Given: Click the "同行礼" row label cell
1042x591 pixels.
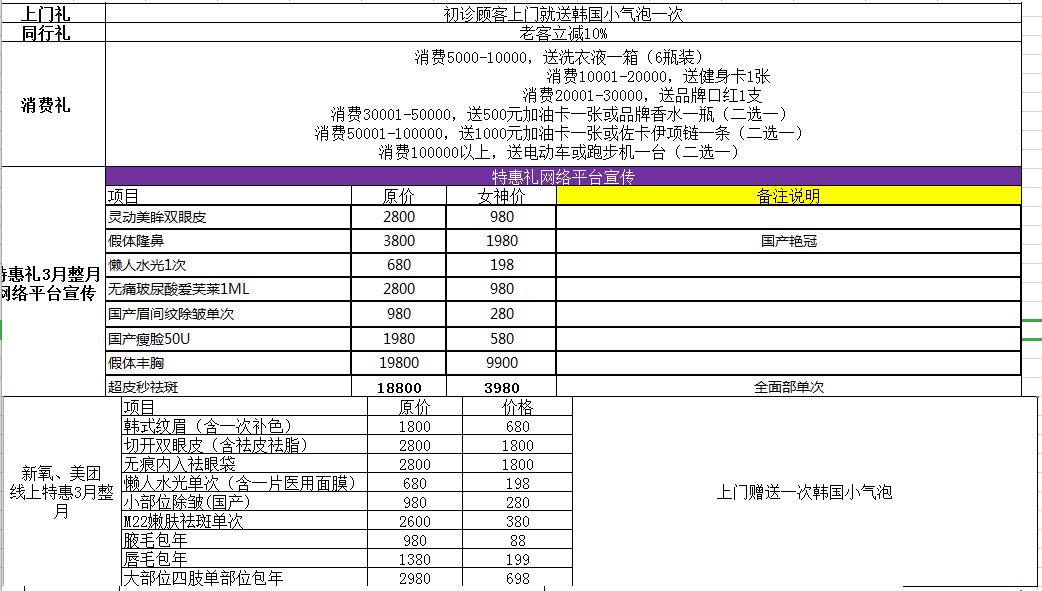Looking at the screenshot, I should (52, 33).
